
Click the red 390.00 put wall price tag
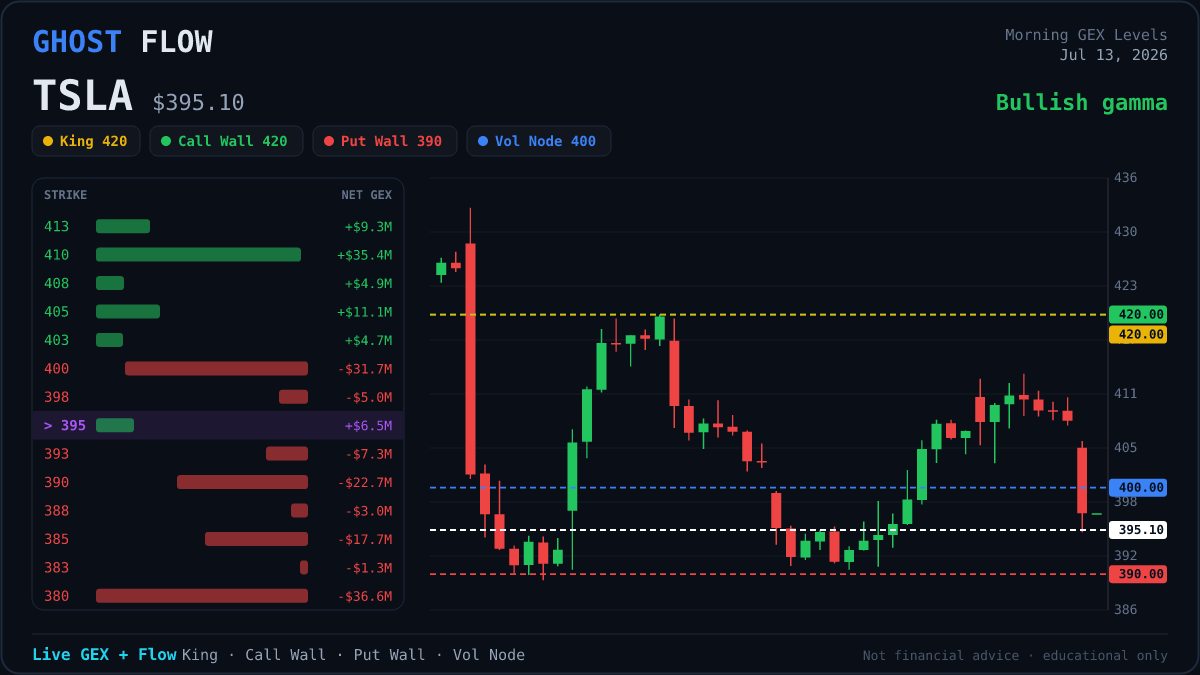click(1138, 574)
